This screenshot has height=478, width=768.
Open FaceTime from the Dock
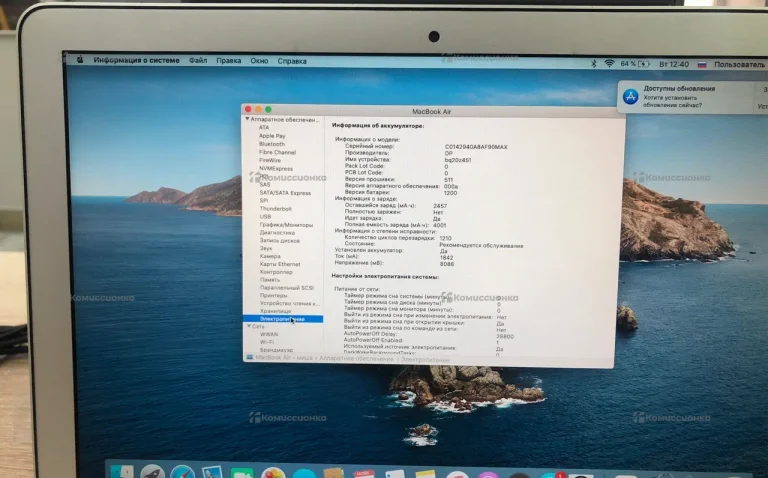tap(242, 473)
